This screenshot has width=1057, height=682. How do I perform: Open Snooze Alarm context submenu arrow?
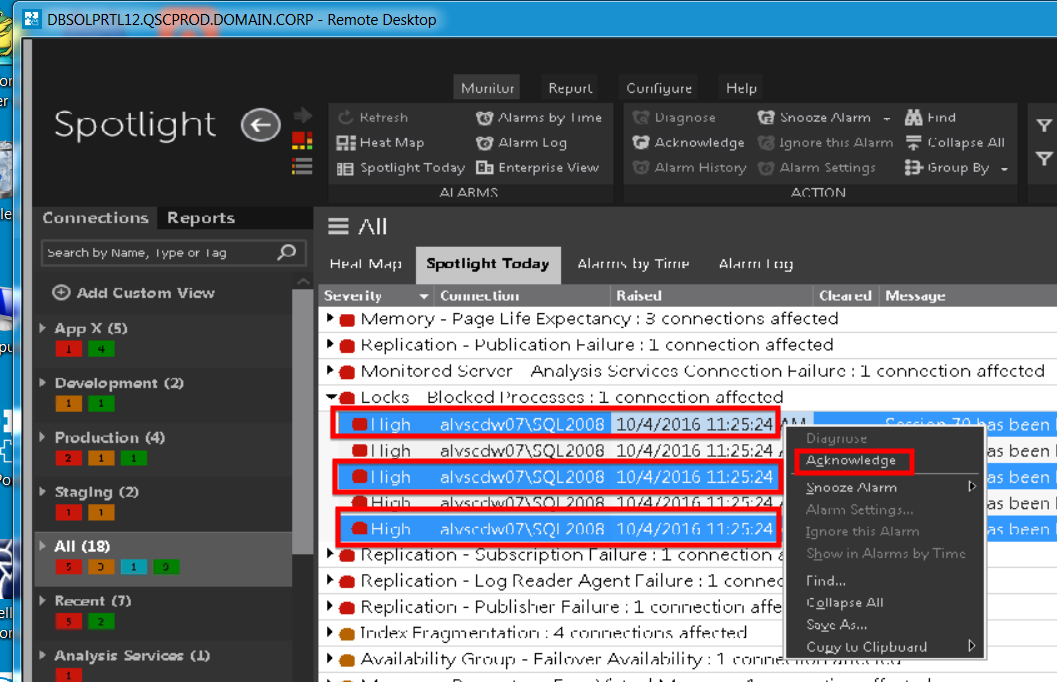coord(971,487)
